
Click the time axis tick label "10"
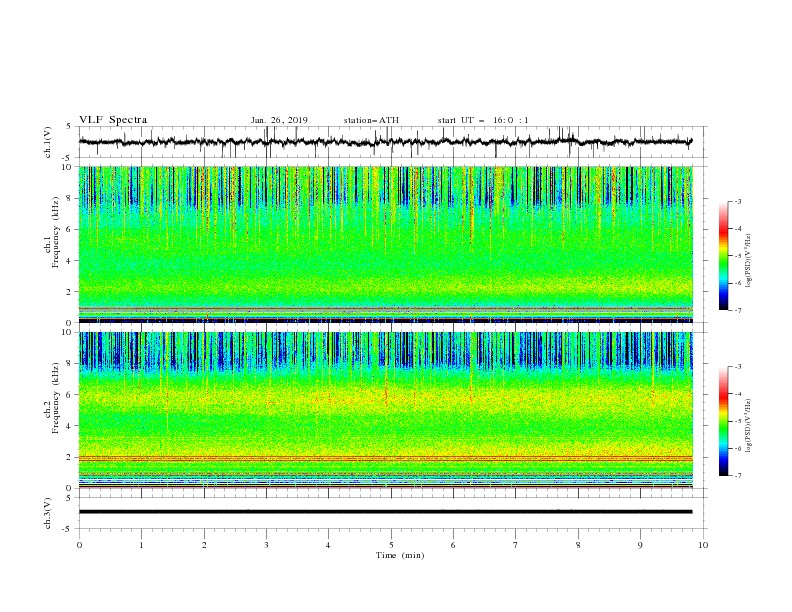703,545
